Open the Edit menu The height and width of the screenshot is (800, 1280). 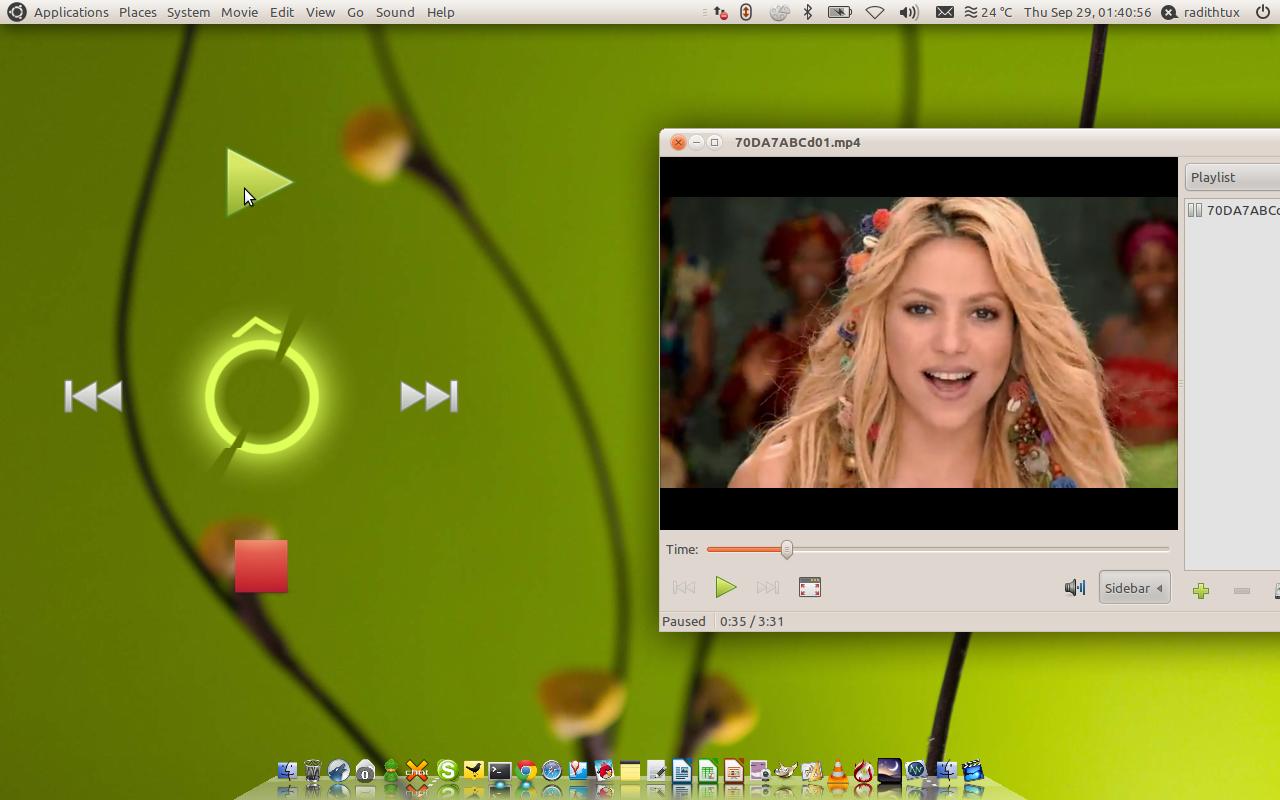[282, 12]
